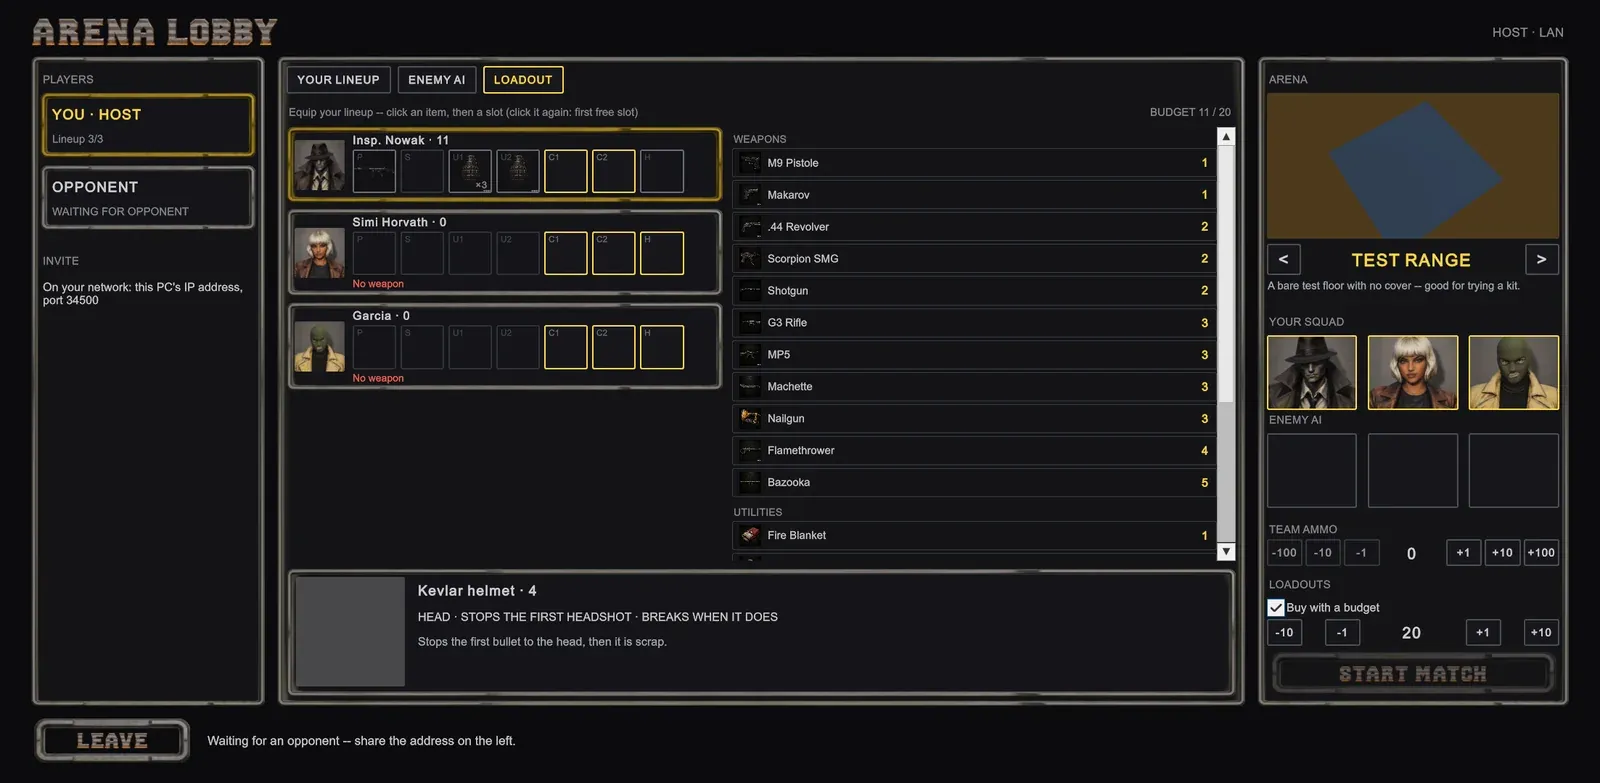The height and width of the screenshot is (783, 1600).
Task: Raise loadout budget by 1
Action: tap(1483, 632)
